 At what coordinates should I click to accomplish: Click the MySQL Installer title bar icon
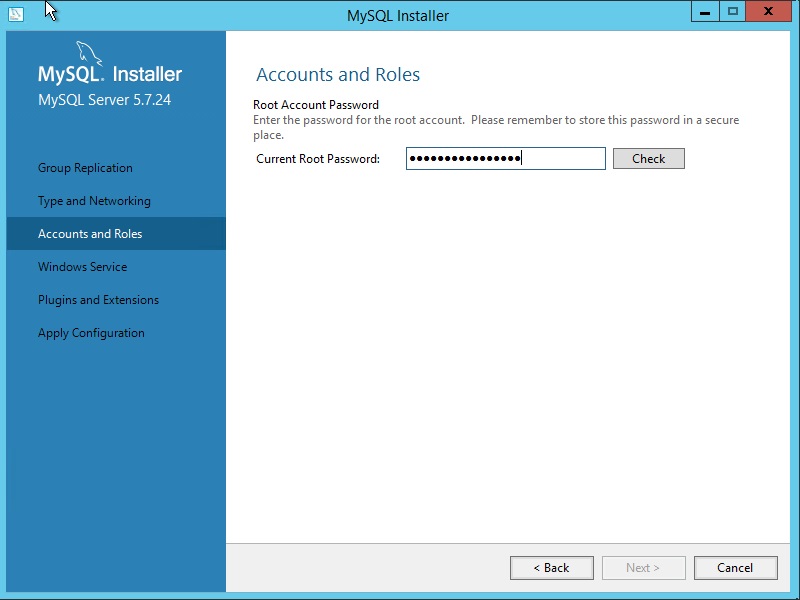click(x=16, y=14)
